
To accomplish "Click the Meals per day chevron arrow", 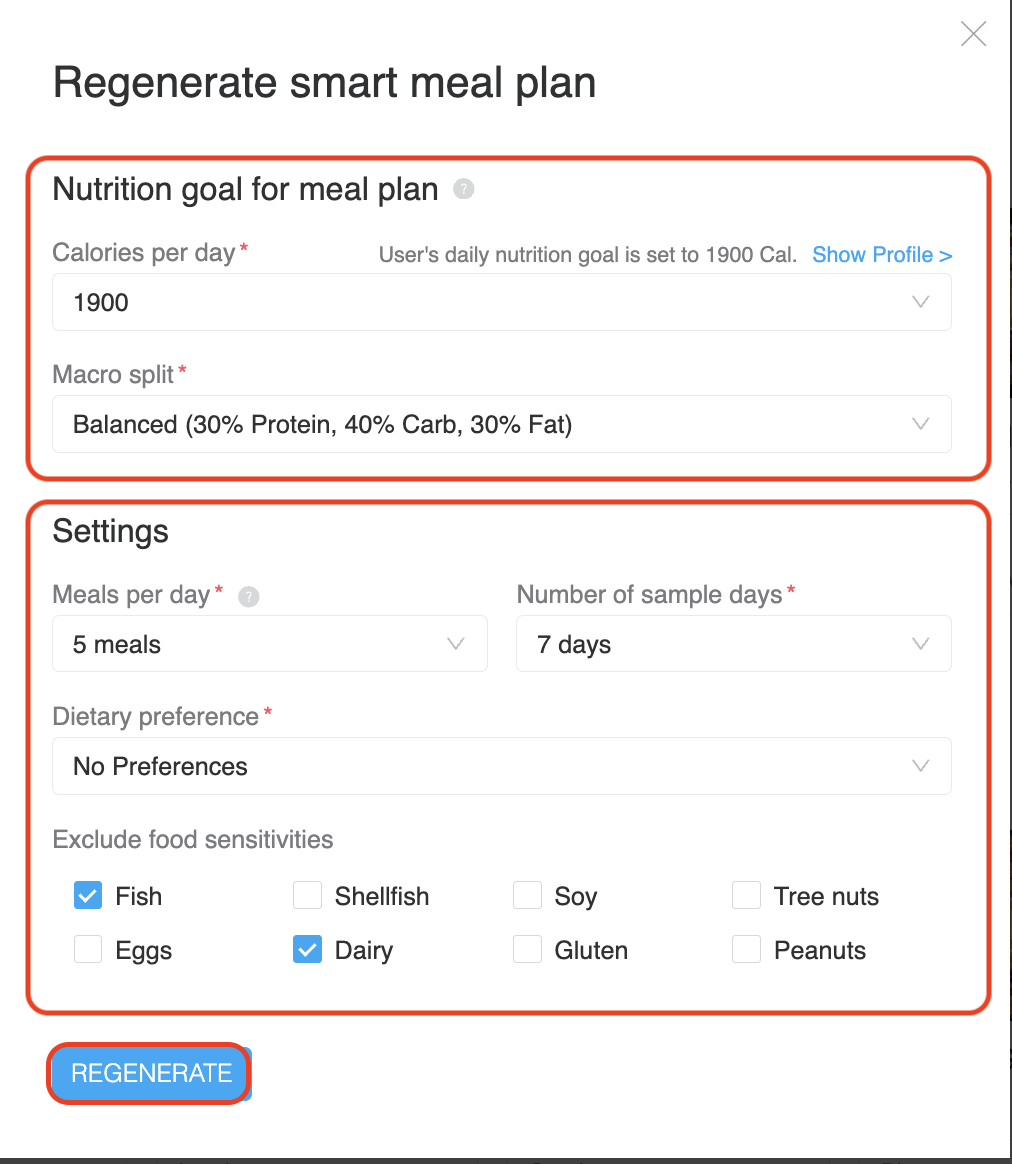I will [x=456, y=644].
